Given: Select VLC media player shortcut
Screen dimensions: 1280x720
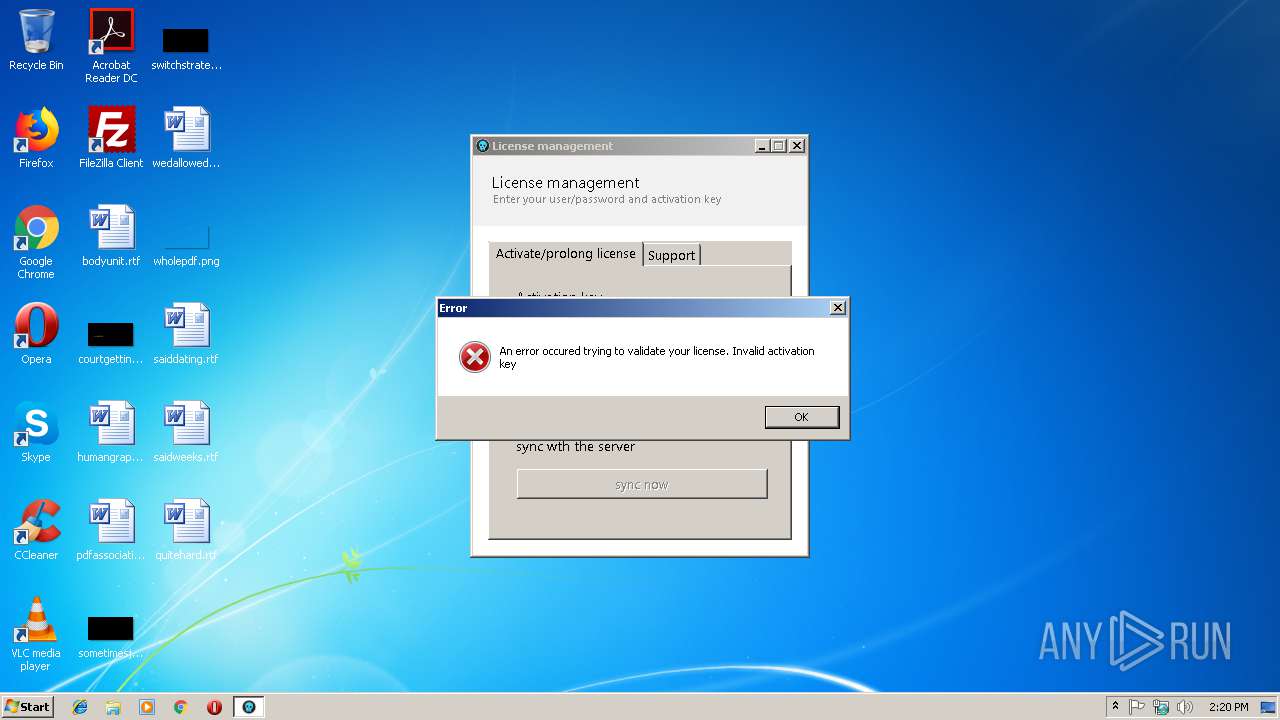Looking at the screenshot, I should [x=36, y=634].
